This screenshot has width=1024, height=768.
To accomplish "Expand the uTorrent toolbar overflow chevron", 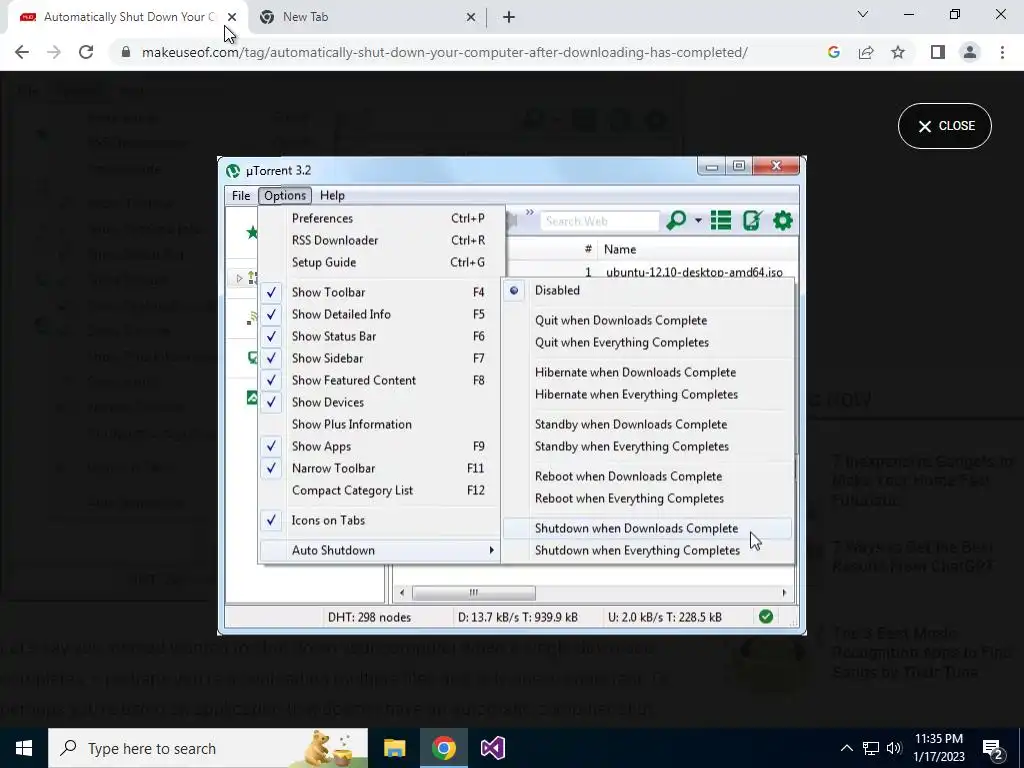I will click(x=530, y=212).
